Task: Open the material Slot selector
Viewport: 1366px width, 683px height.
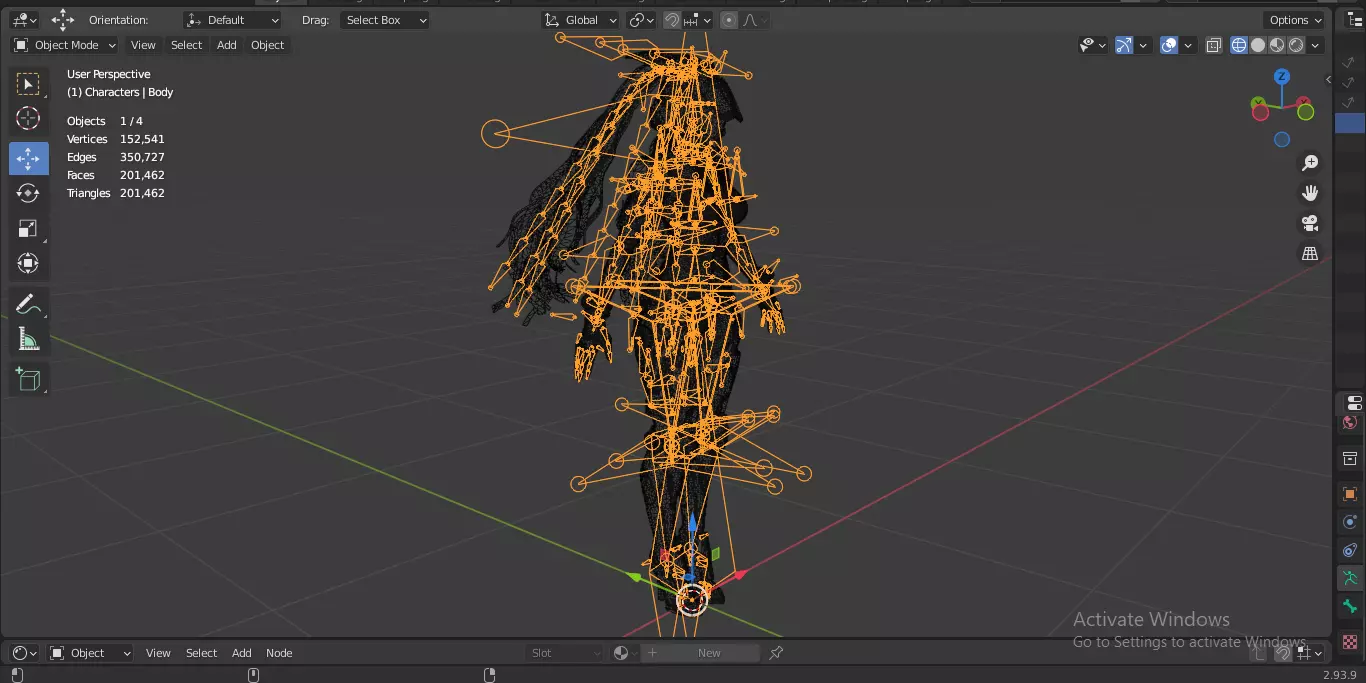Action: pyautogui.click(x=565, y=653)
